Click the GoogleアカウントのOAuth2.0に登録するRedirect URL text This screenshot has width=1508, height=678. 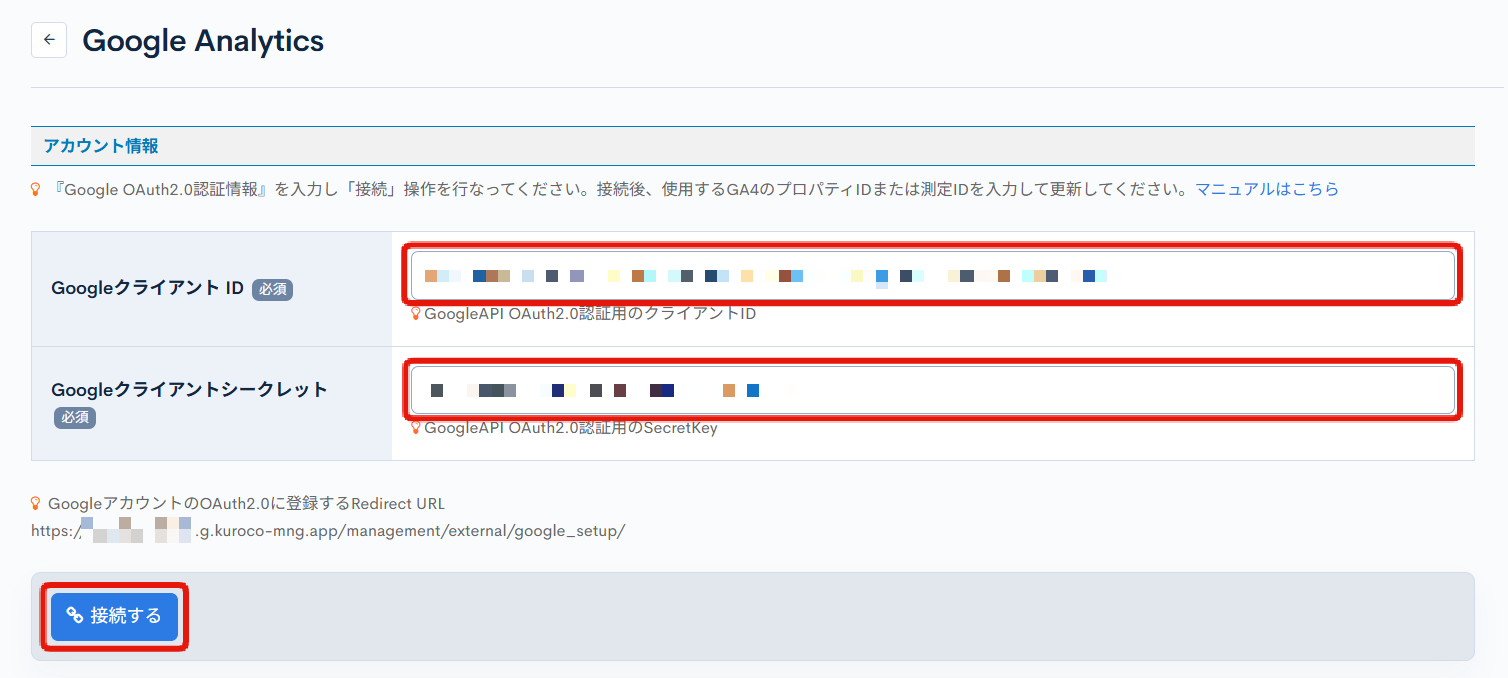coord(246,504)
